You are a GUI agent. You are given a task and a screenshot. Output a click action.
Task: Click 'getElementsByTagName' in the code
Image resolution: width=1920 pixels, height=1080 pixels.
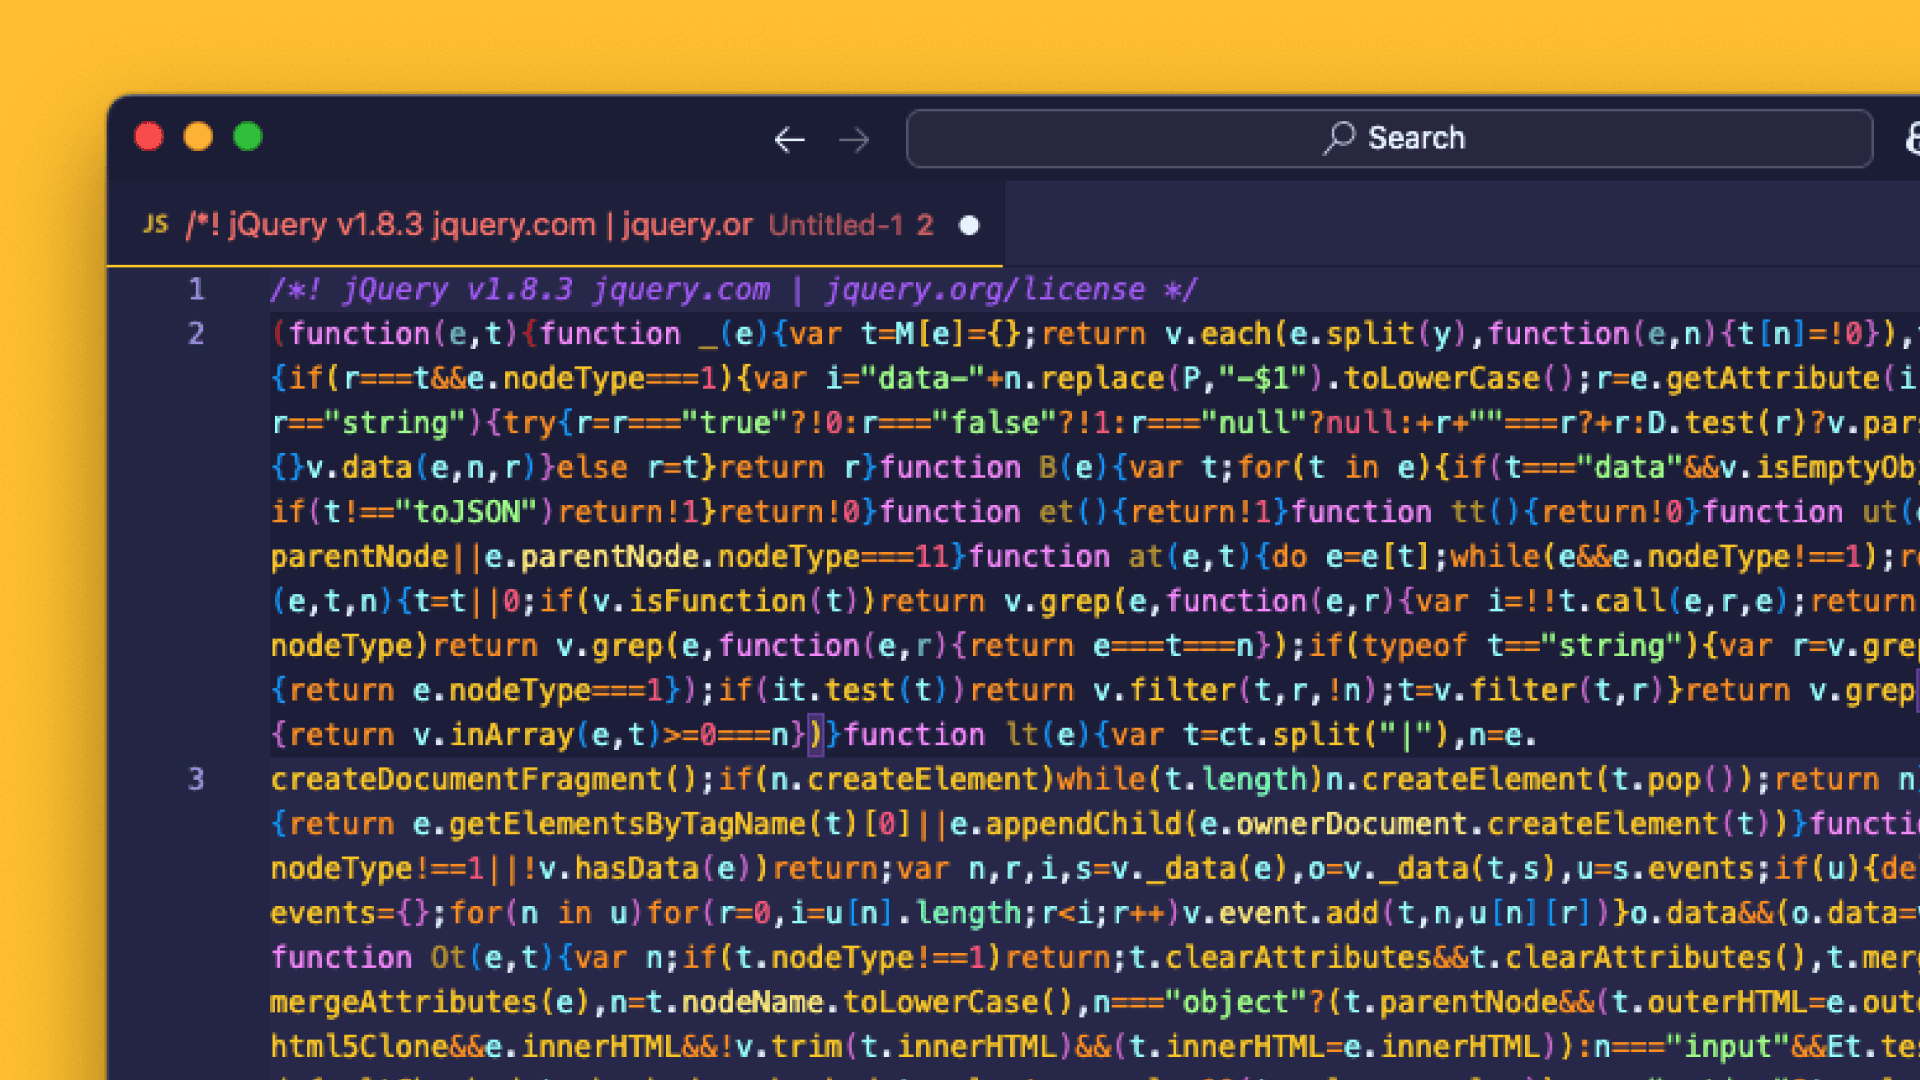click(x=627, y=824)
